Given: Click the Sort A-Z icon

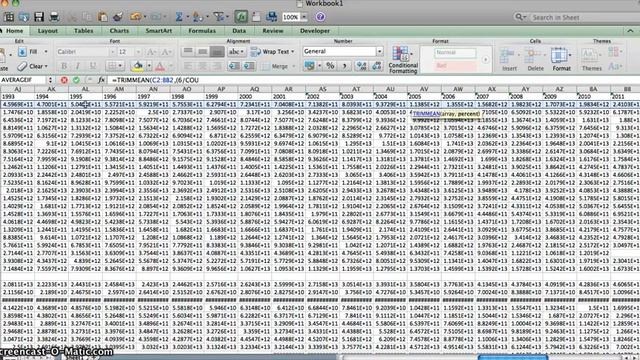Looking at the screenshot, I should click(x=198, y=17).
